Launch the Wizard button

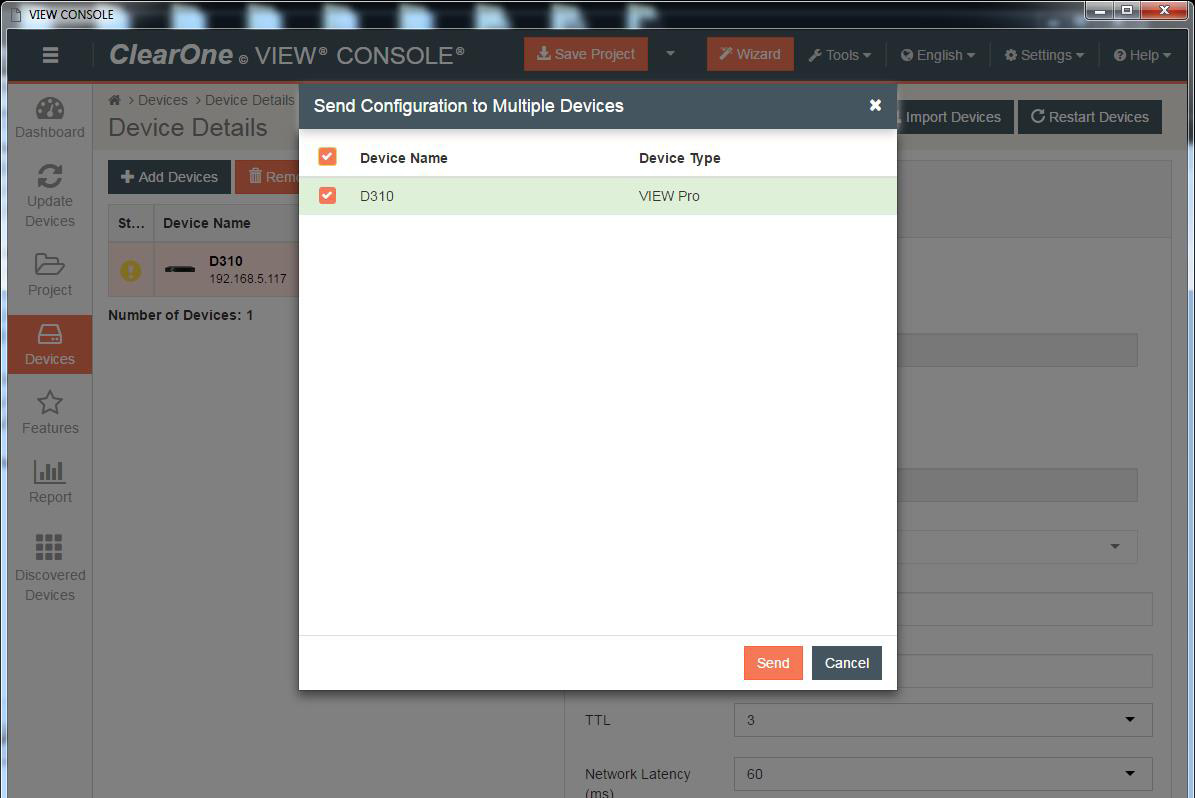(x=750, y=54)
